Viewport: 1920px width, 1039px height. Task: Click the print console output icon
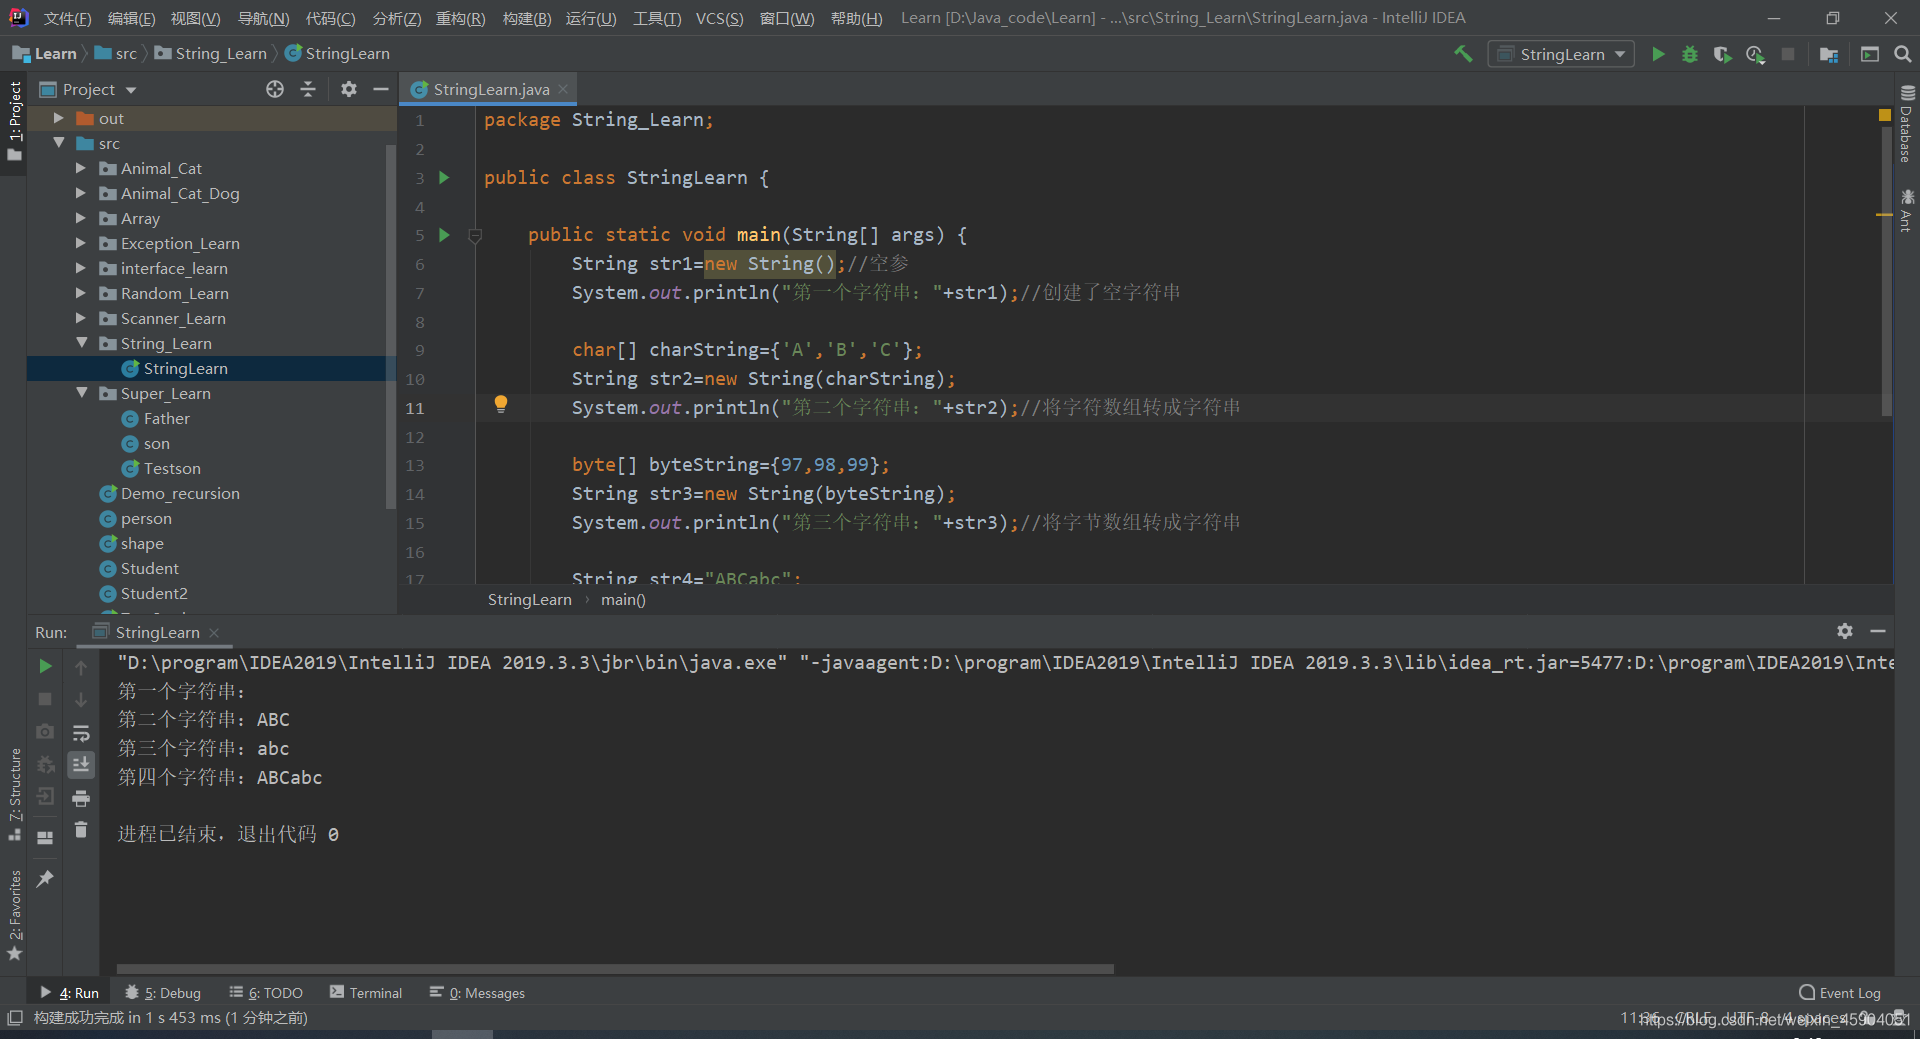[x=81, y=798]
